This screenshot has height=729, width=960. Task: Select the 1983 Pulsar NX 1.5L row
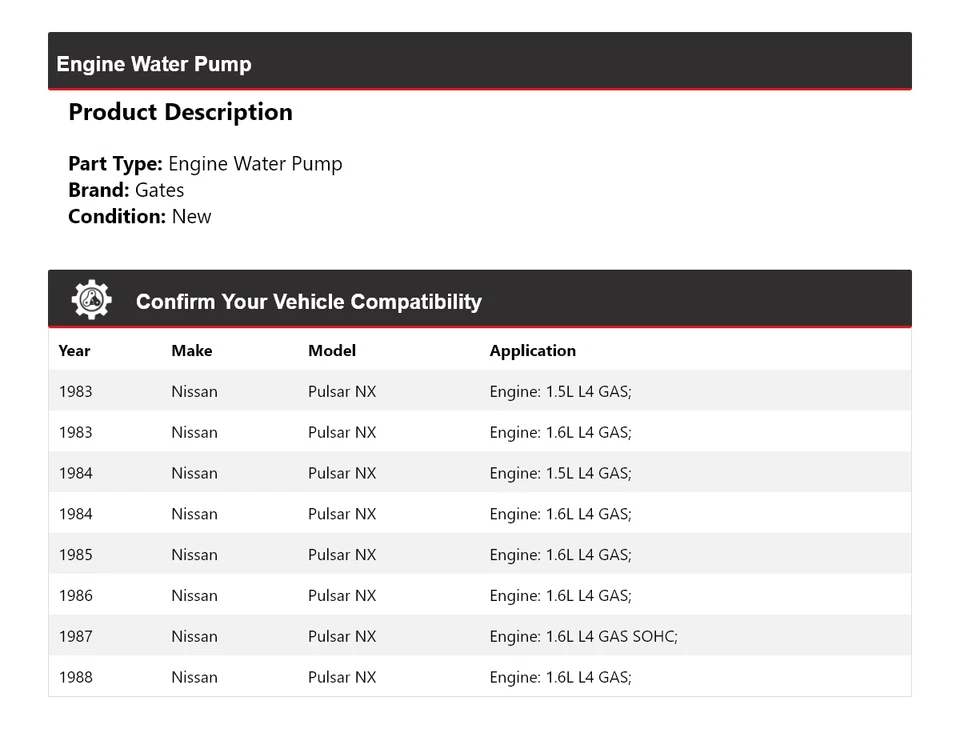click(x=480, y=391)
